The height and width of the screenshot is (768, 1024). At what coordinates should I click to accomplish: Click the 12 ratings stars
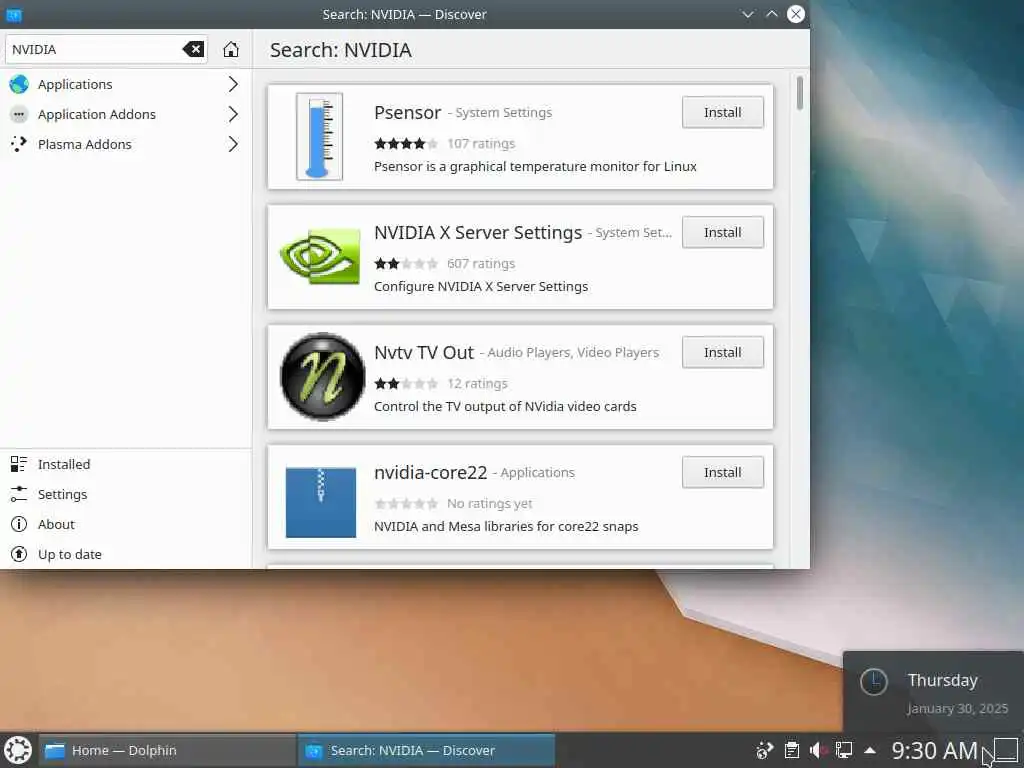point(406,383)
